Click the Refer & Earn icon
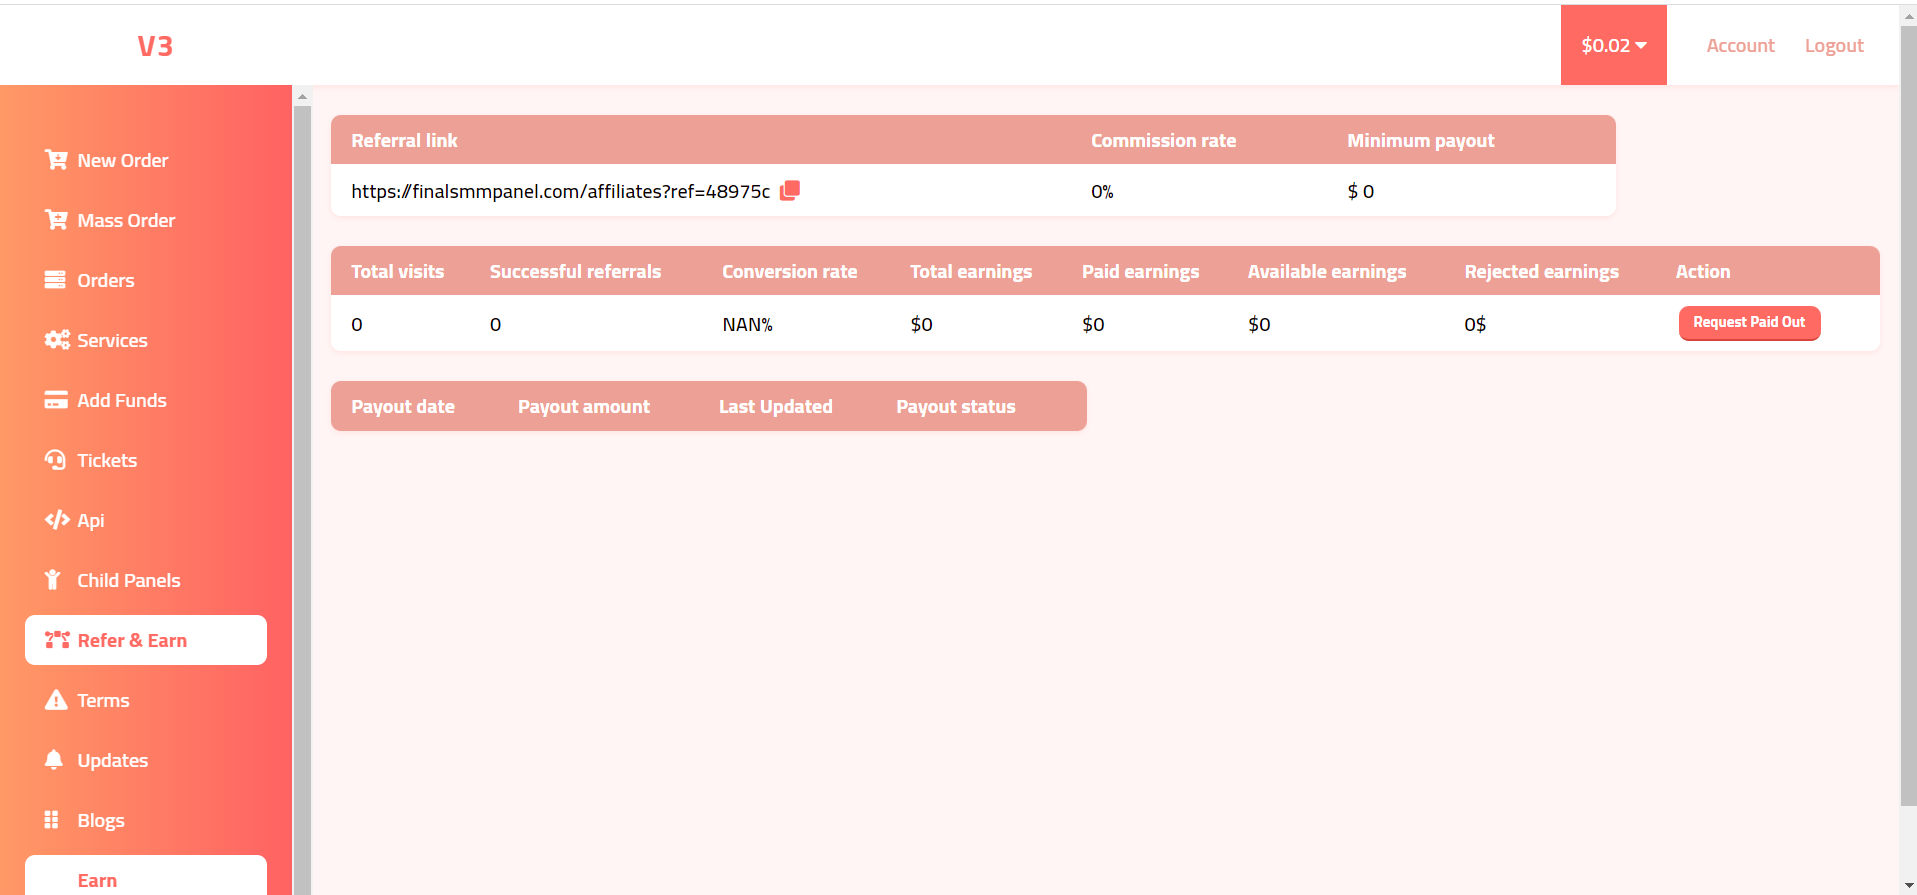This screenshot has height=895, width=1917. [x=57, y=640]
